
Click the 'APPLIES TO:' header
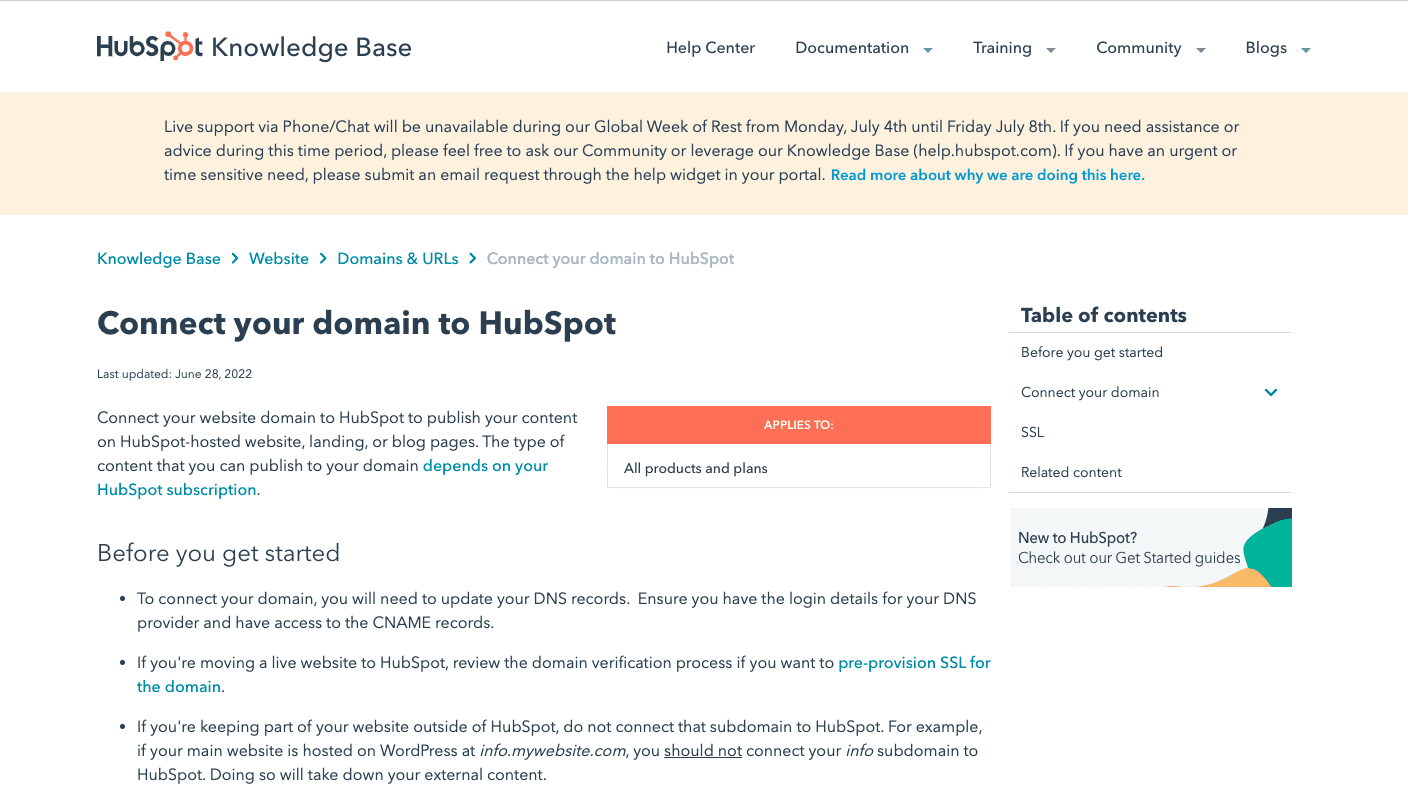799,425
